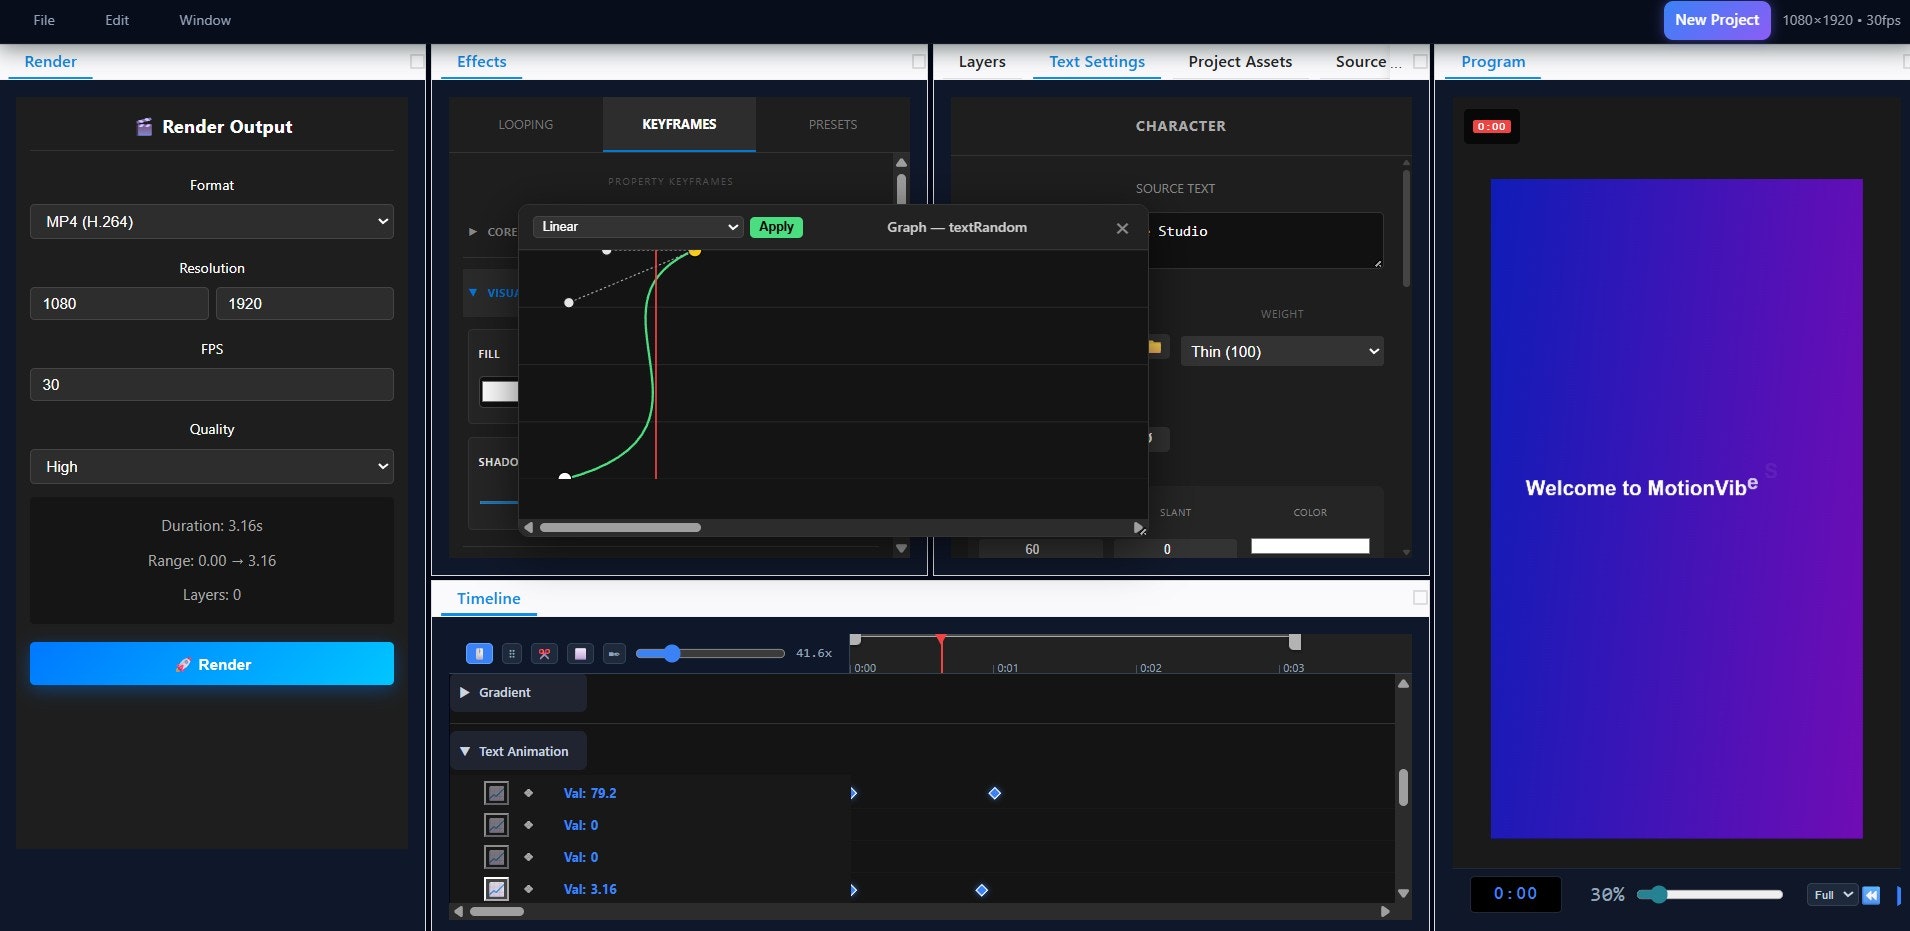This screenshot has height=931, width=1910.
Task: Open graph editor for Val: 3.16 row
Action: click(x=496, y=889)
